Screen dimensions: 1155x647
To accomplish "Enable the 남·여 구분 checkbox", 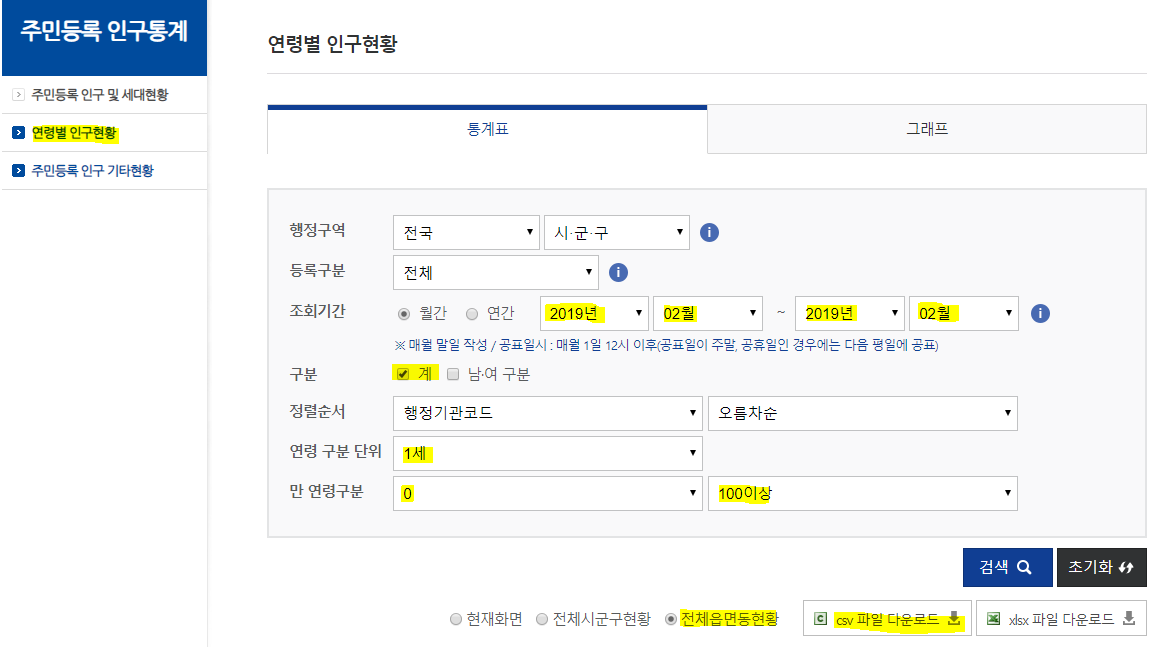I will click(x=453, y=374).
